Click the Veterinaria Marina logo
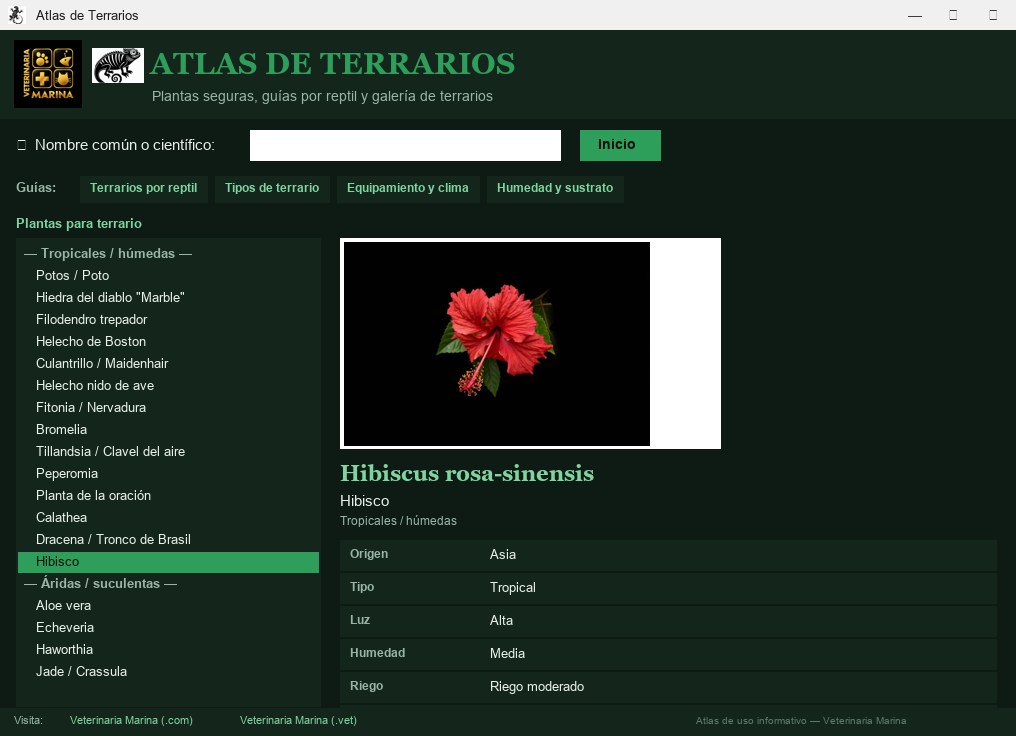 48,74
